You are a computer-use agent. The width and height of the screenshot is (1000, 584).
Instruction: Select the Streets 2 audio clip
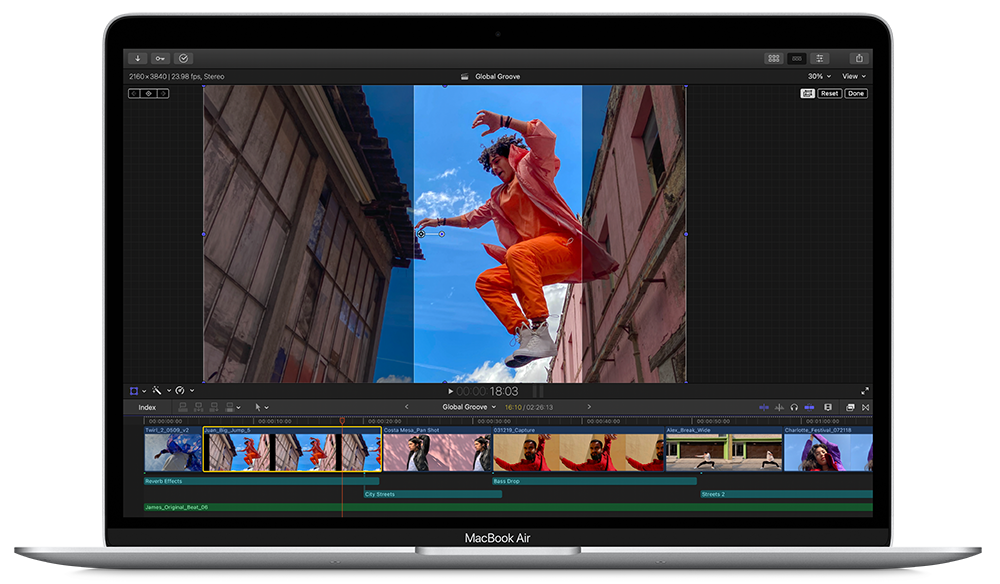tap(786, 494)
